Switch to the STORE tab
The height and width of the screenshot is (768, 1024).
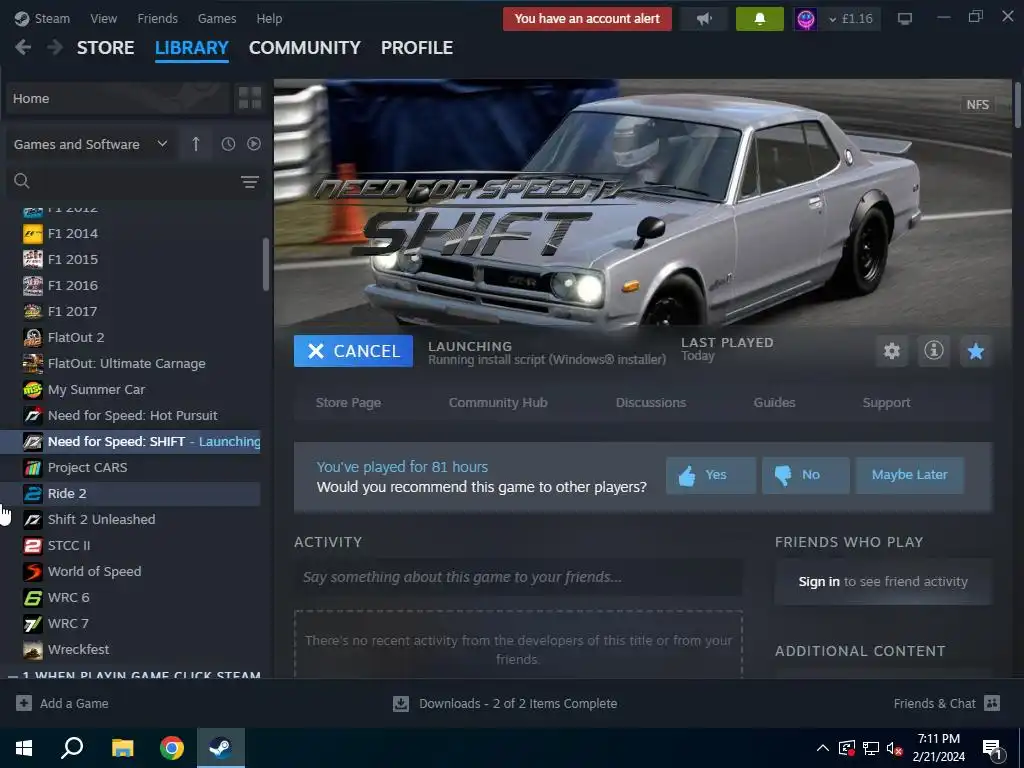point(106,48)
